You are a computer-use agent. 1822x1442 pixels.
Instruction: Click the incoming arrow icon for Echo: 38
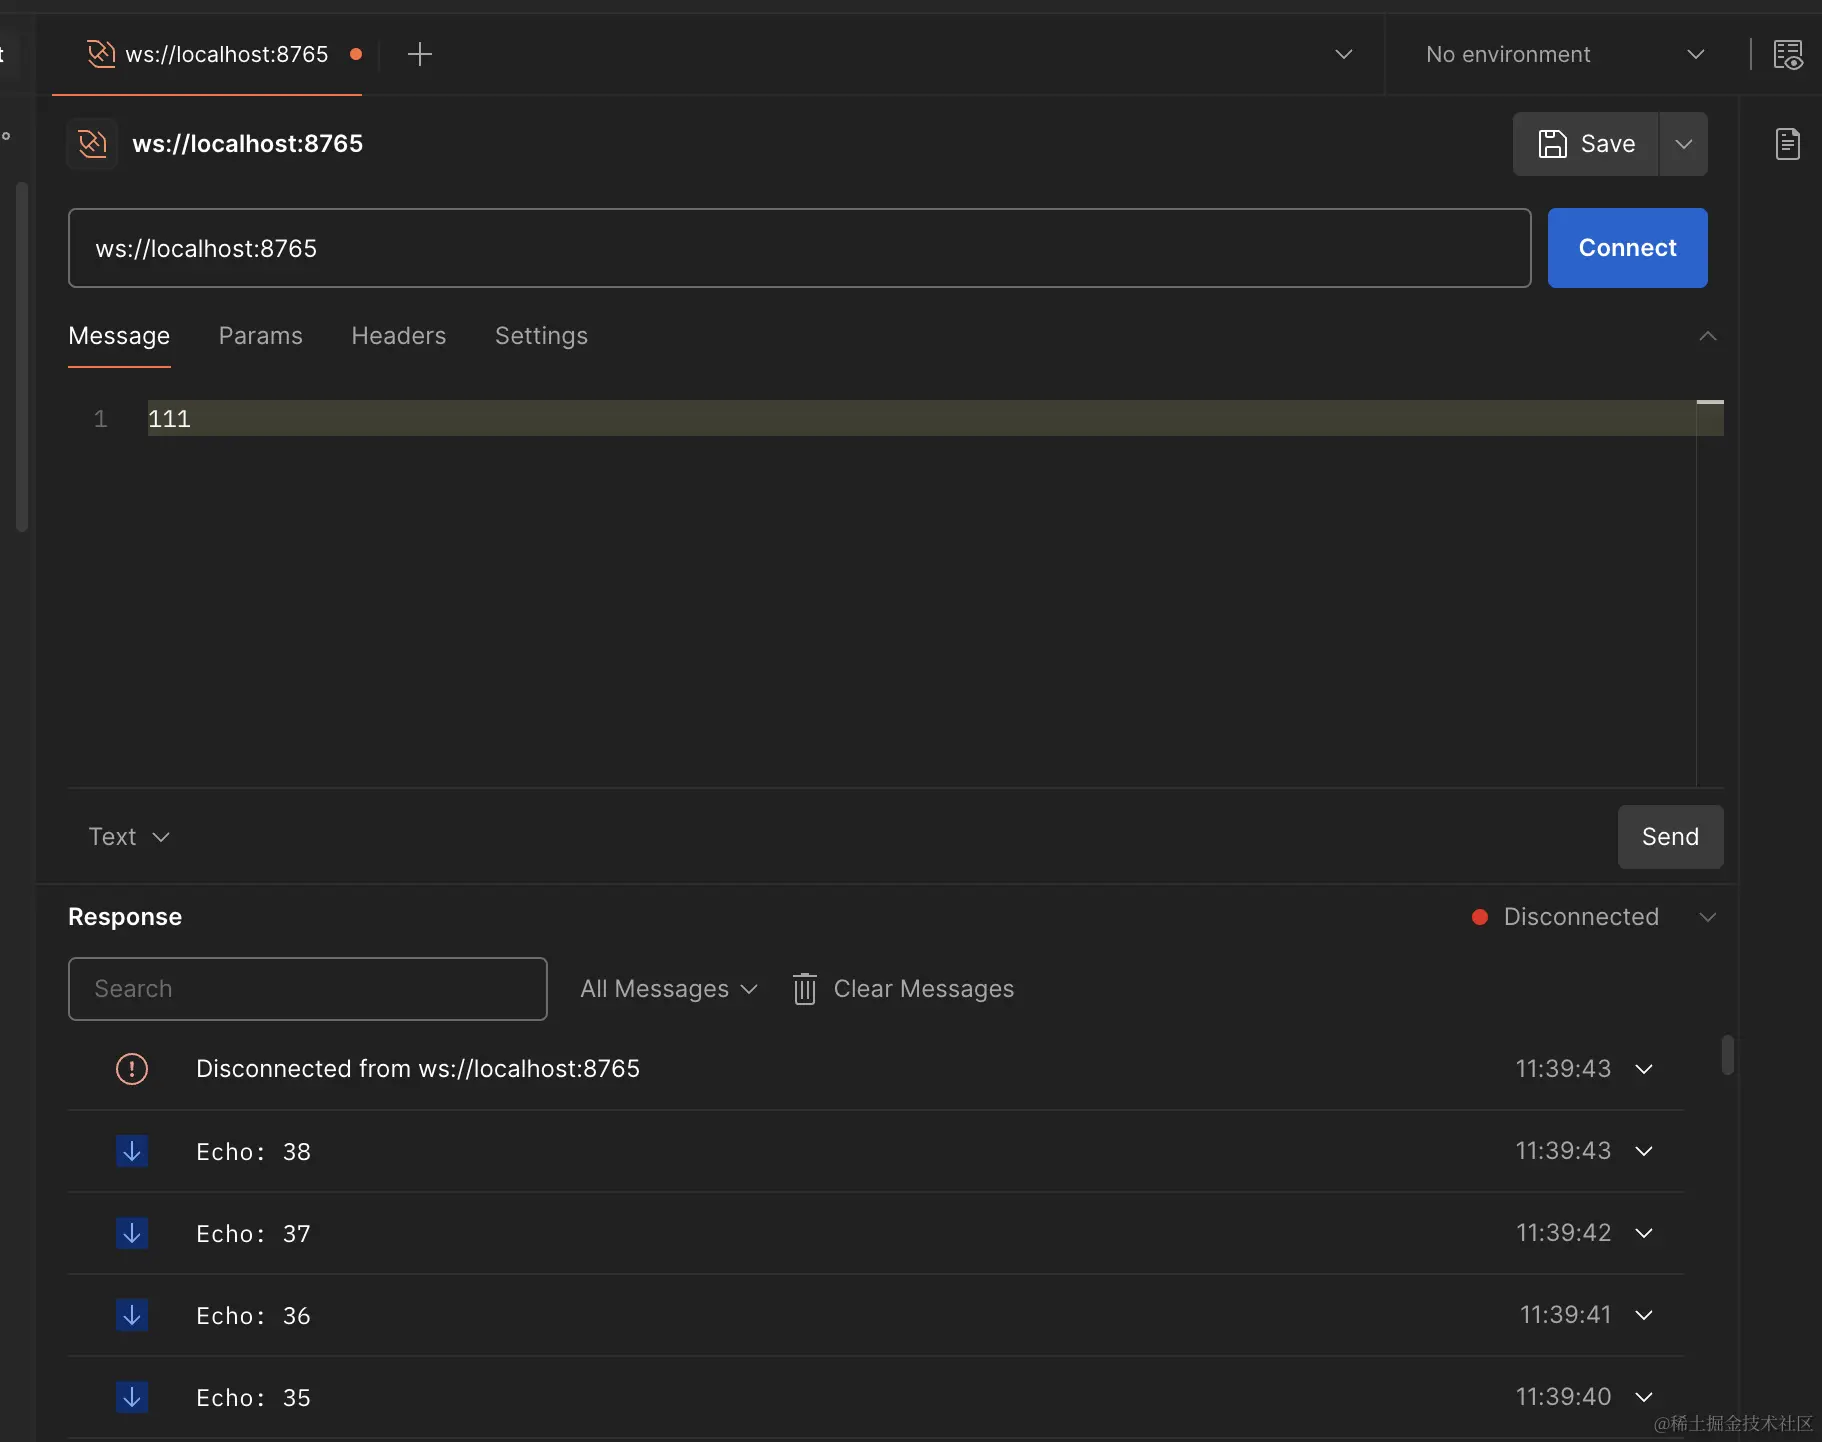132,1151
